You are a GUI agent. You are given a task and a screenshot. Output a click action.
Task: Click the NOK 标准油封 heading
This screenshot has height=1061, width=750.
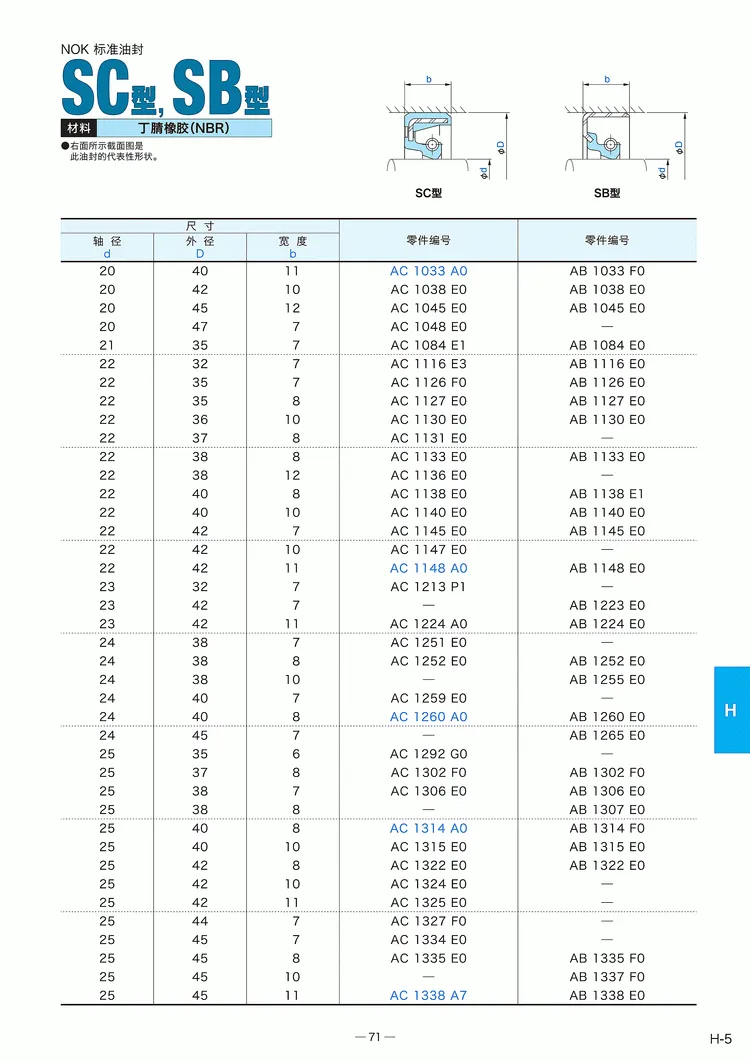[102, 49]
